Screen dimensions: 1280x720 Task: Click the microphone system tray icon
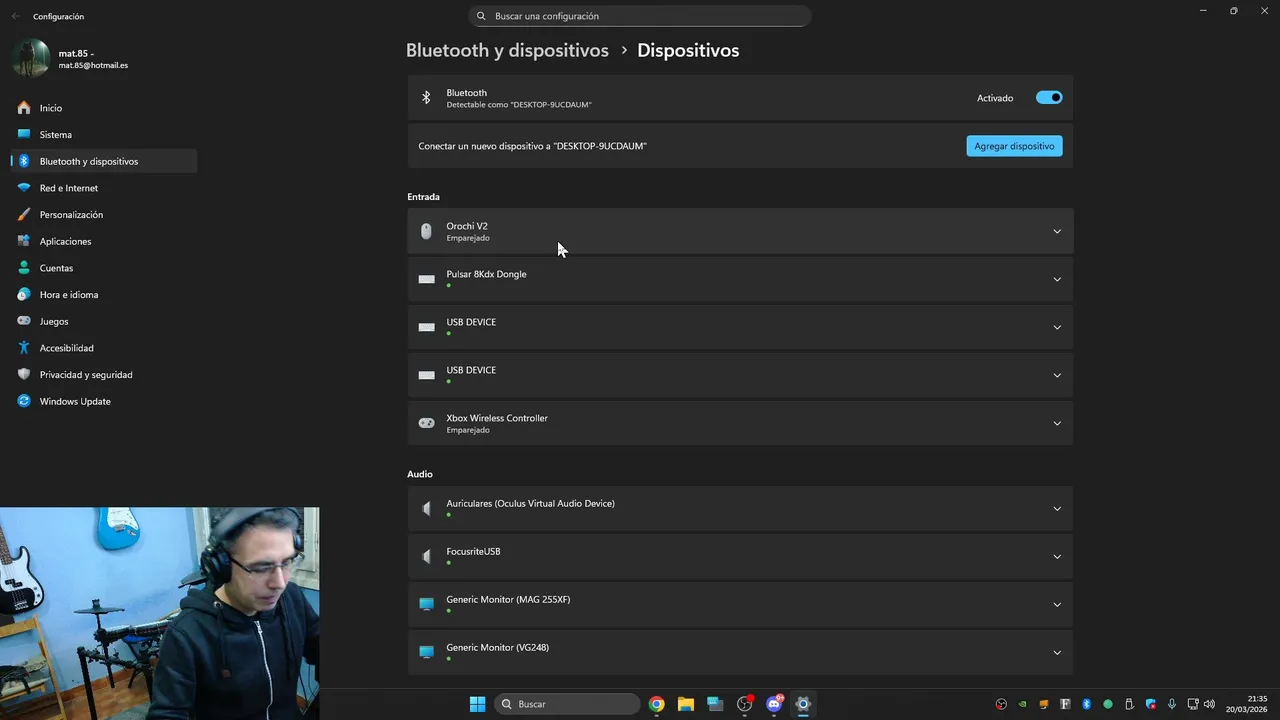click(1171, 704)
